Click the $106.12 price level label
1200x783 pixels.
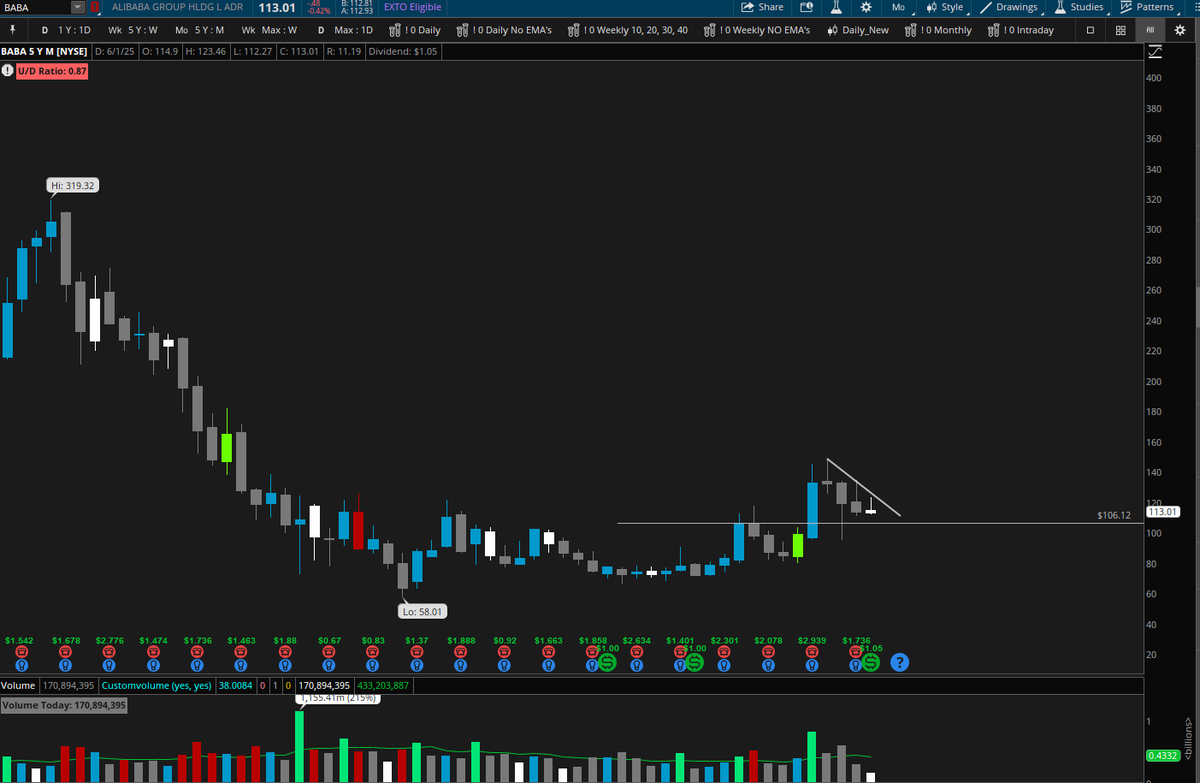1113,515
